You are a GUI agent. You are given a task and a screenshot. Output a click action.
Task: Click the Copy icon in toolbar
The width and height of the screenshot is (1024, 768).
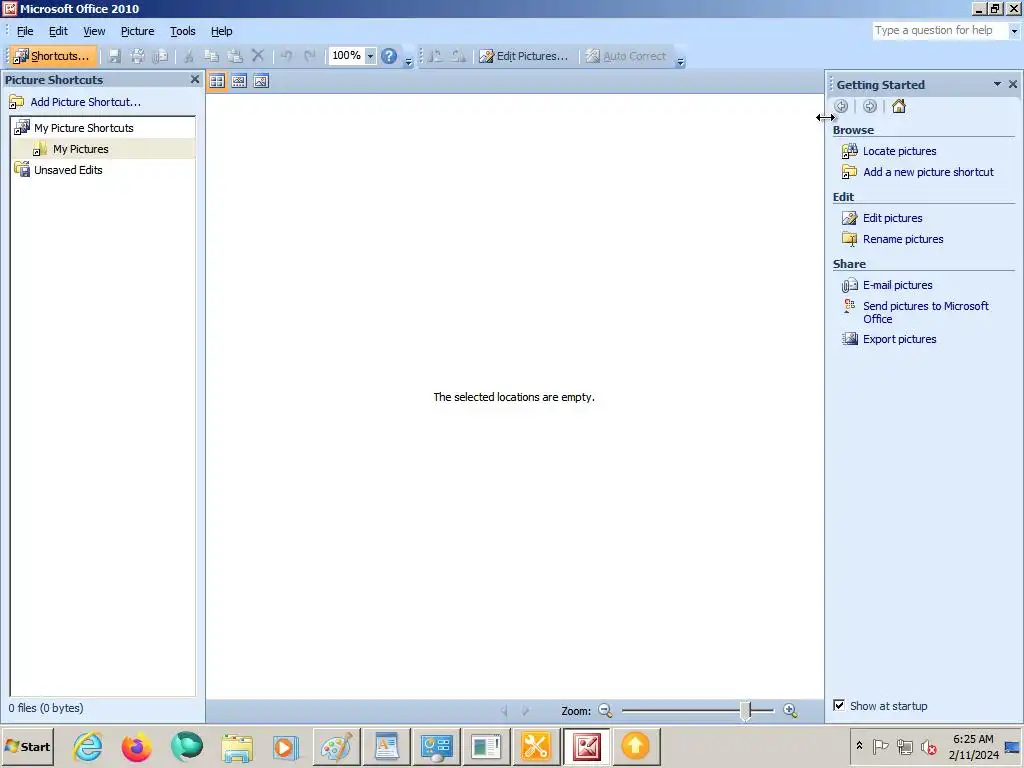coord(211,56)
